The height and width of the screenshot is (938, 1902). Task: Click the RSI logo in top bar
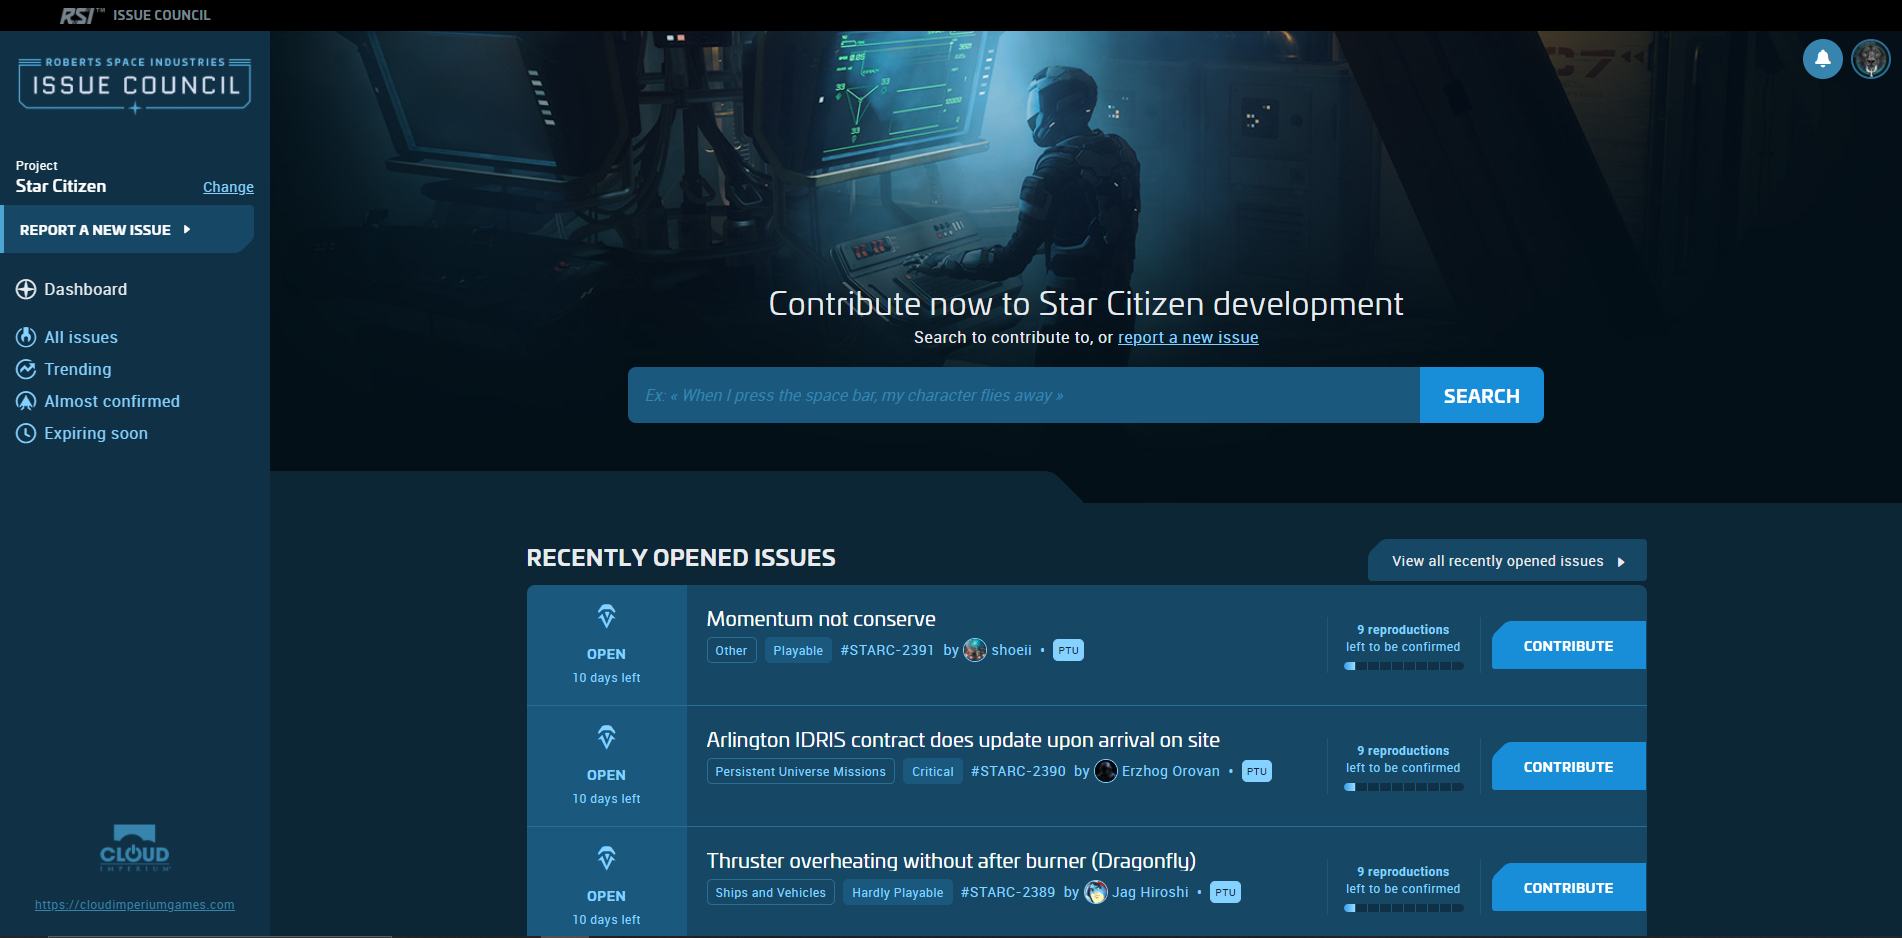(x=81, y=15)
